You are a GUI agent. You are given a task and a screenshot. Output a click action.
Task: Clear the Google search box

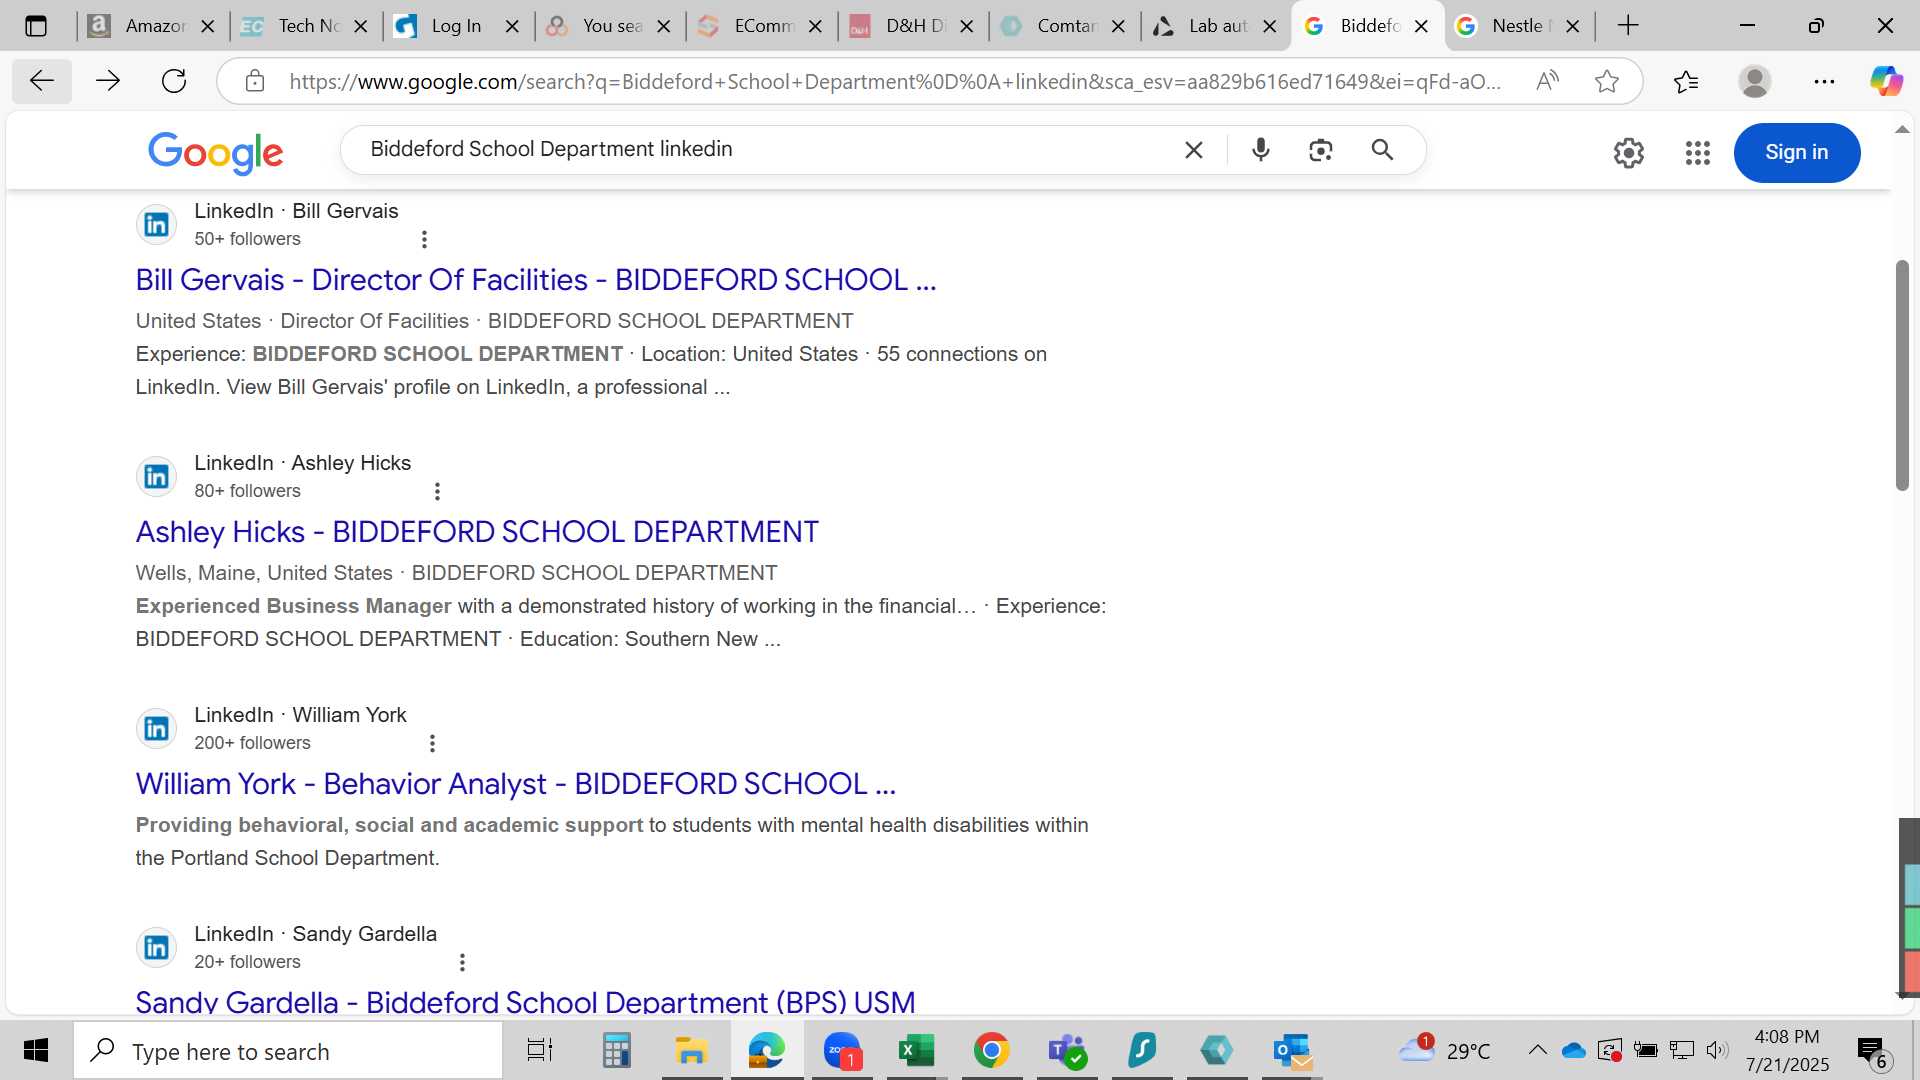click(x=1193, y=150)
